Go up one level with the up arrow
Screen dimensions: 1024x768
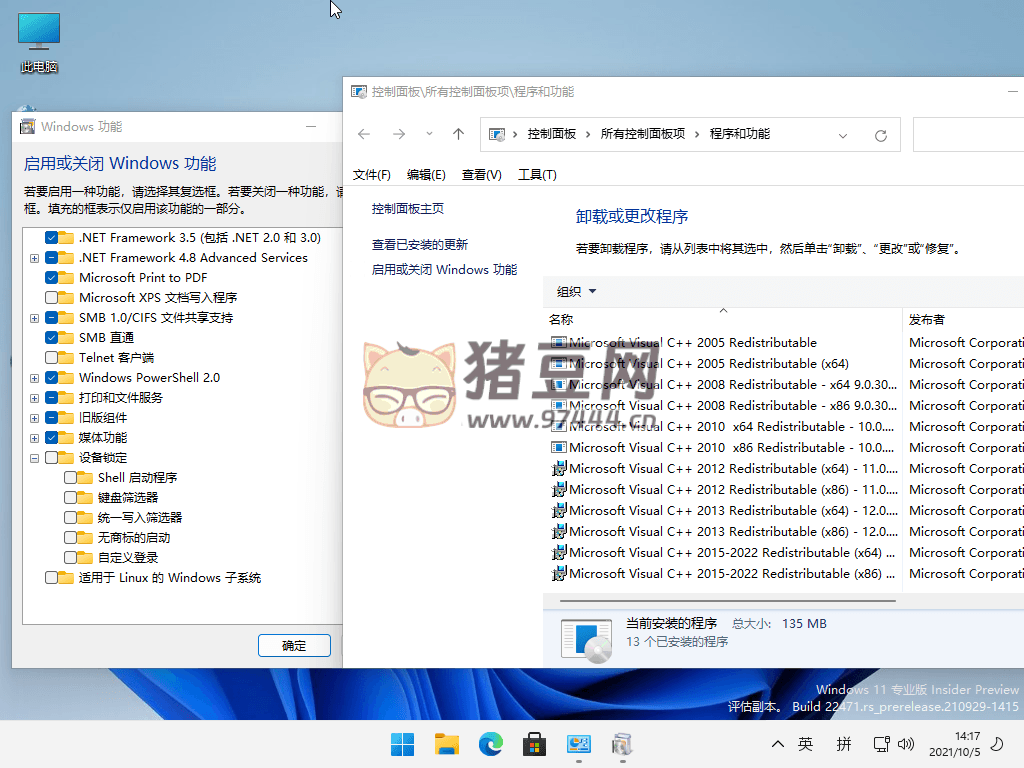(458, 134)
